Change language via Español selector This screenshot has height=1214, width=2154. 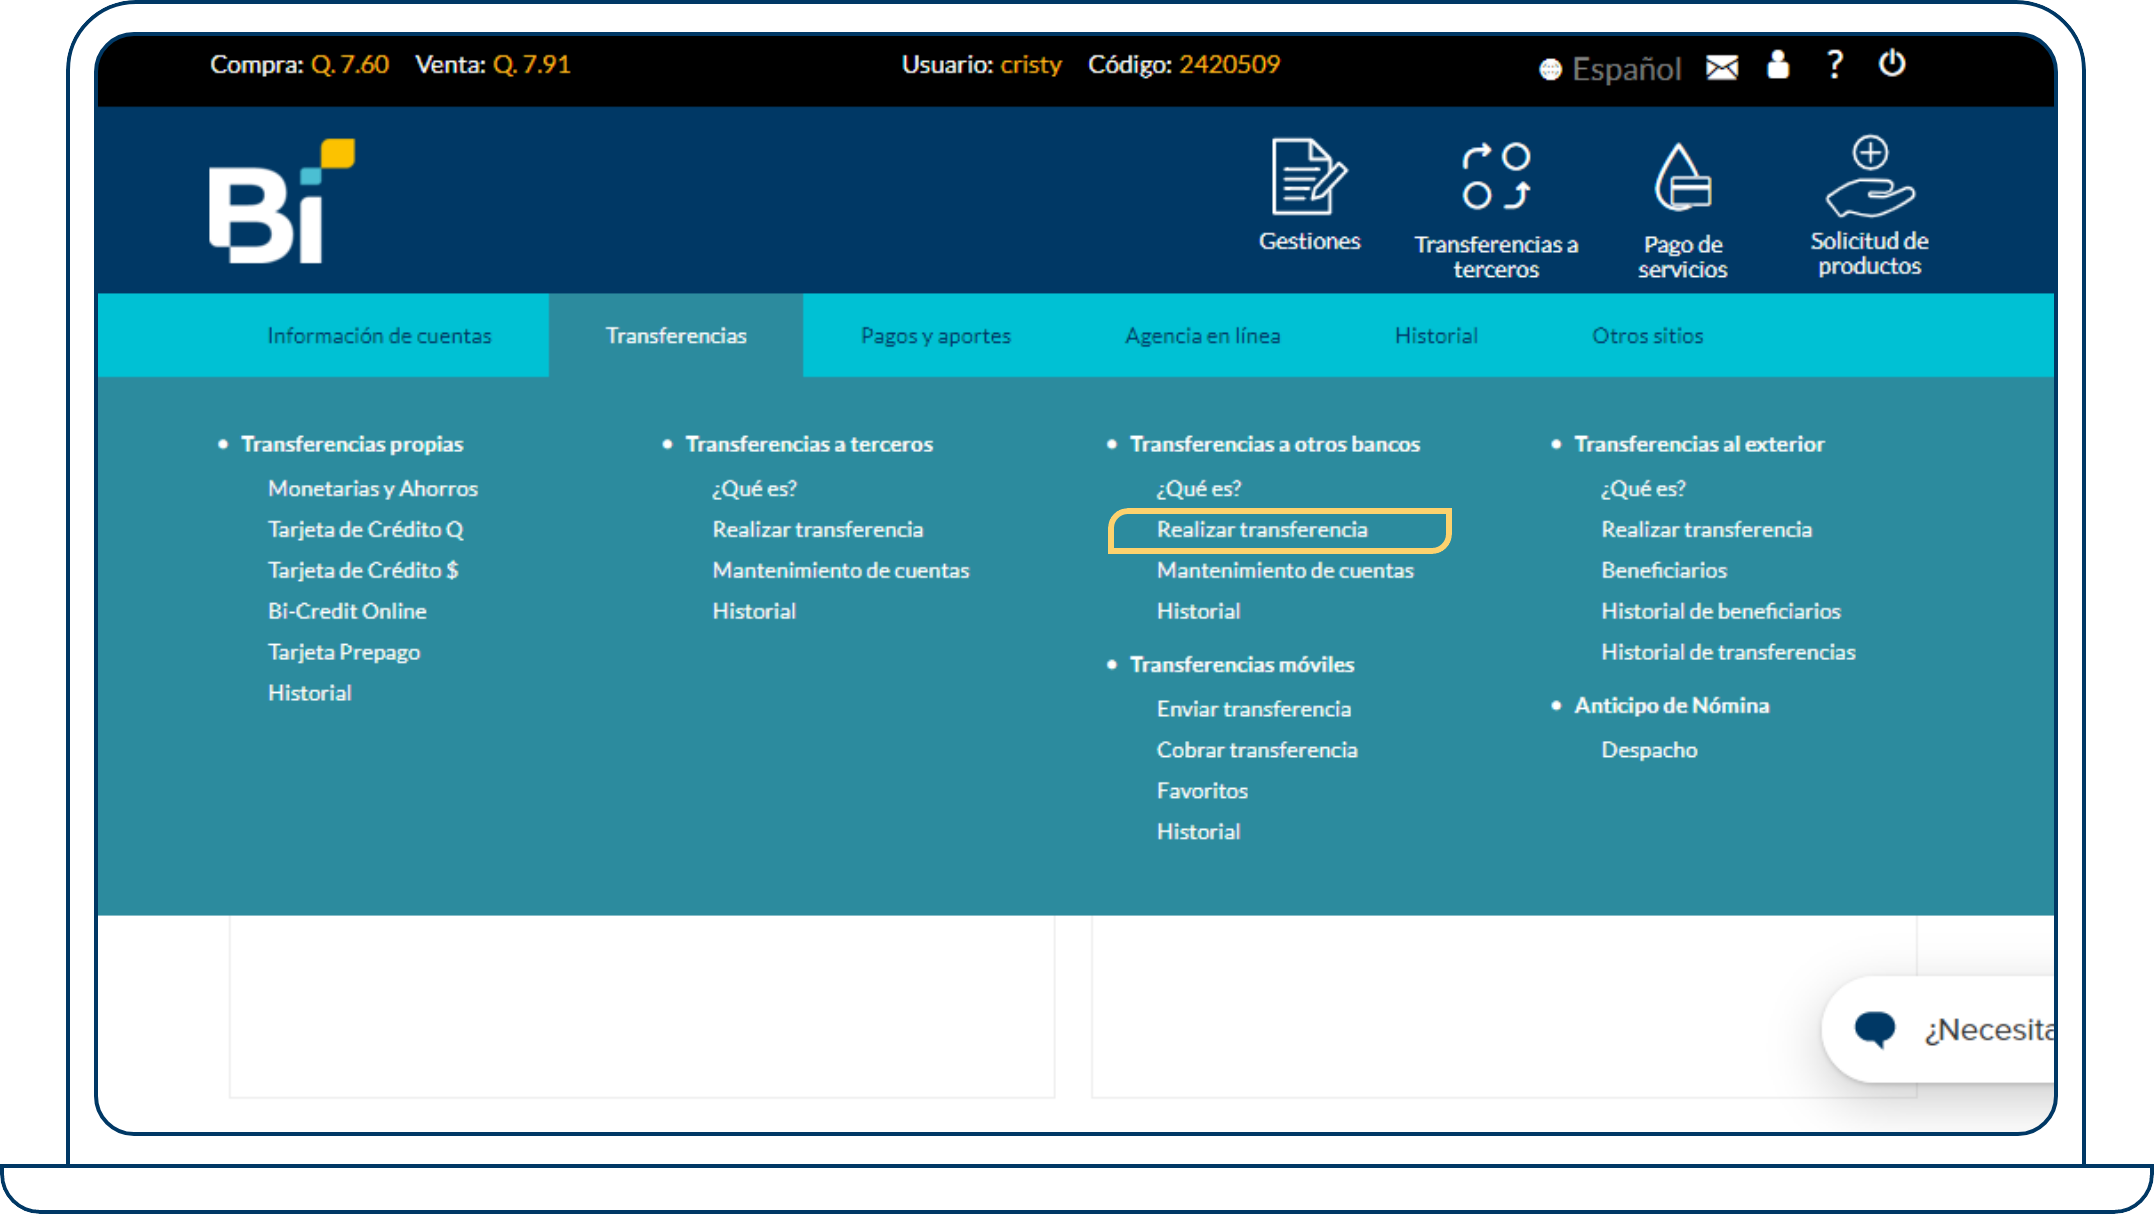click(1611, 68)
